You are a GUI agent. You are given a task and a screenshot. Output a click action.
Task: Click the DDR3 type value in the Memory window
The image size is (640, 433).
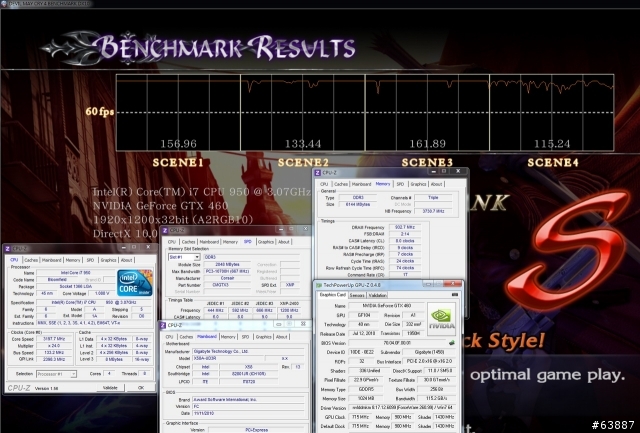coord(358,198)
